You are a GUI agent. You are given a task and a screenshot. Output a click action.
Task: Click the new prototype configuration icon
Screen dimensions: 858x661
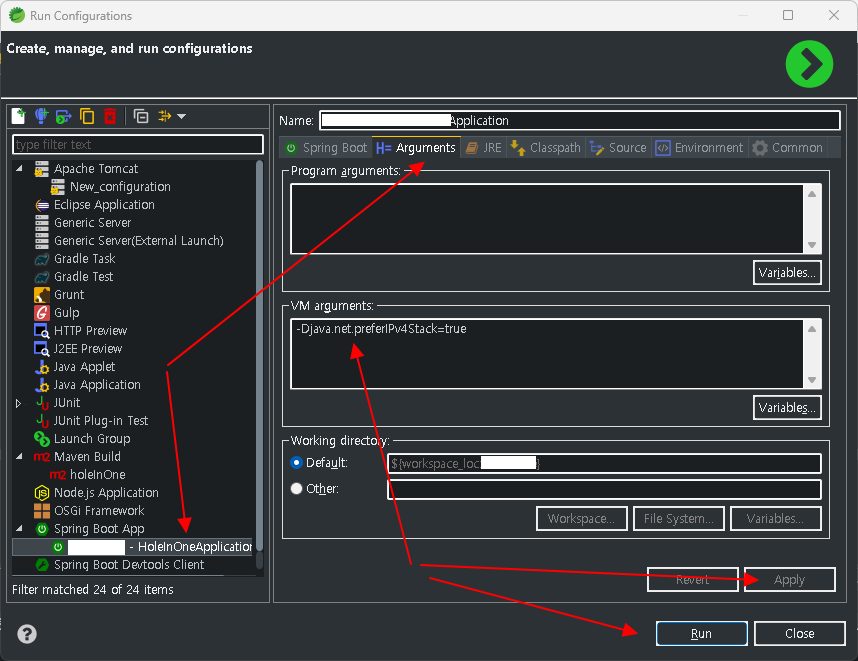click(x=41, y=116)
